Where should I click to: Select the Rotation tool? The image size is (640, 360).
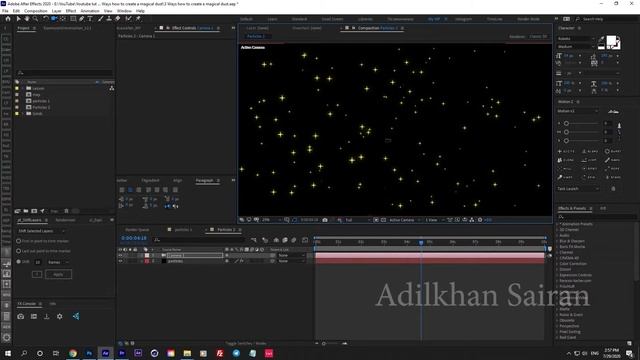(46, 19)
